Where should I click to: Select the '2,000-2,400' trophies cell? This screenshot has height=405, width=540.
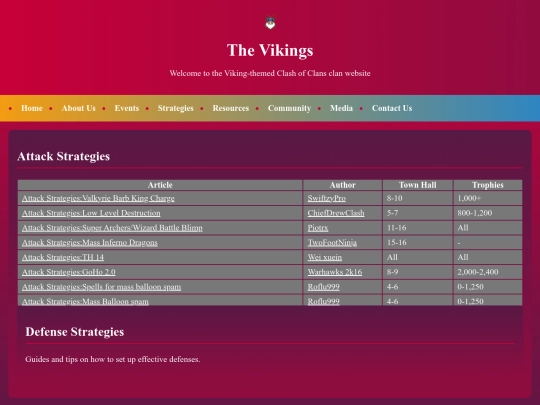(x=488, y=272)
